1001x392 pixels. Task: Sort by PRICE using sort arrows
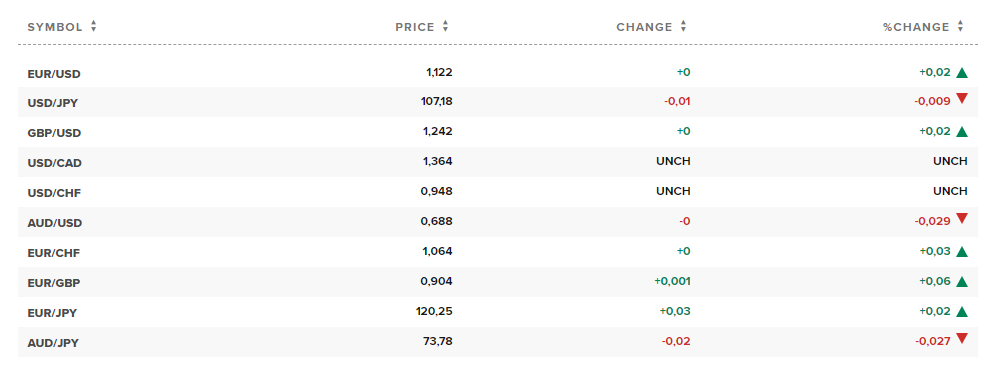click(x=446, y=27)
